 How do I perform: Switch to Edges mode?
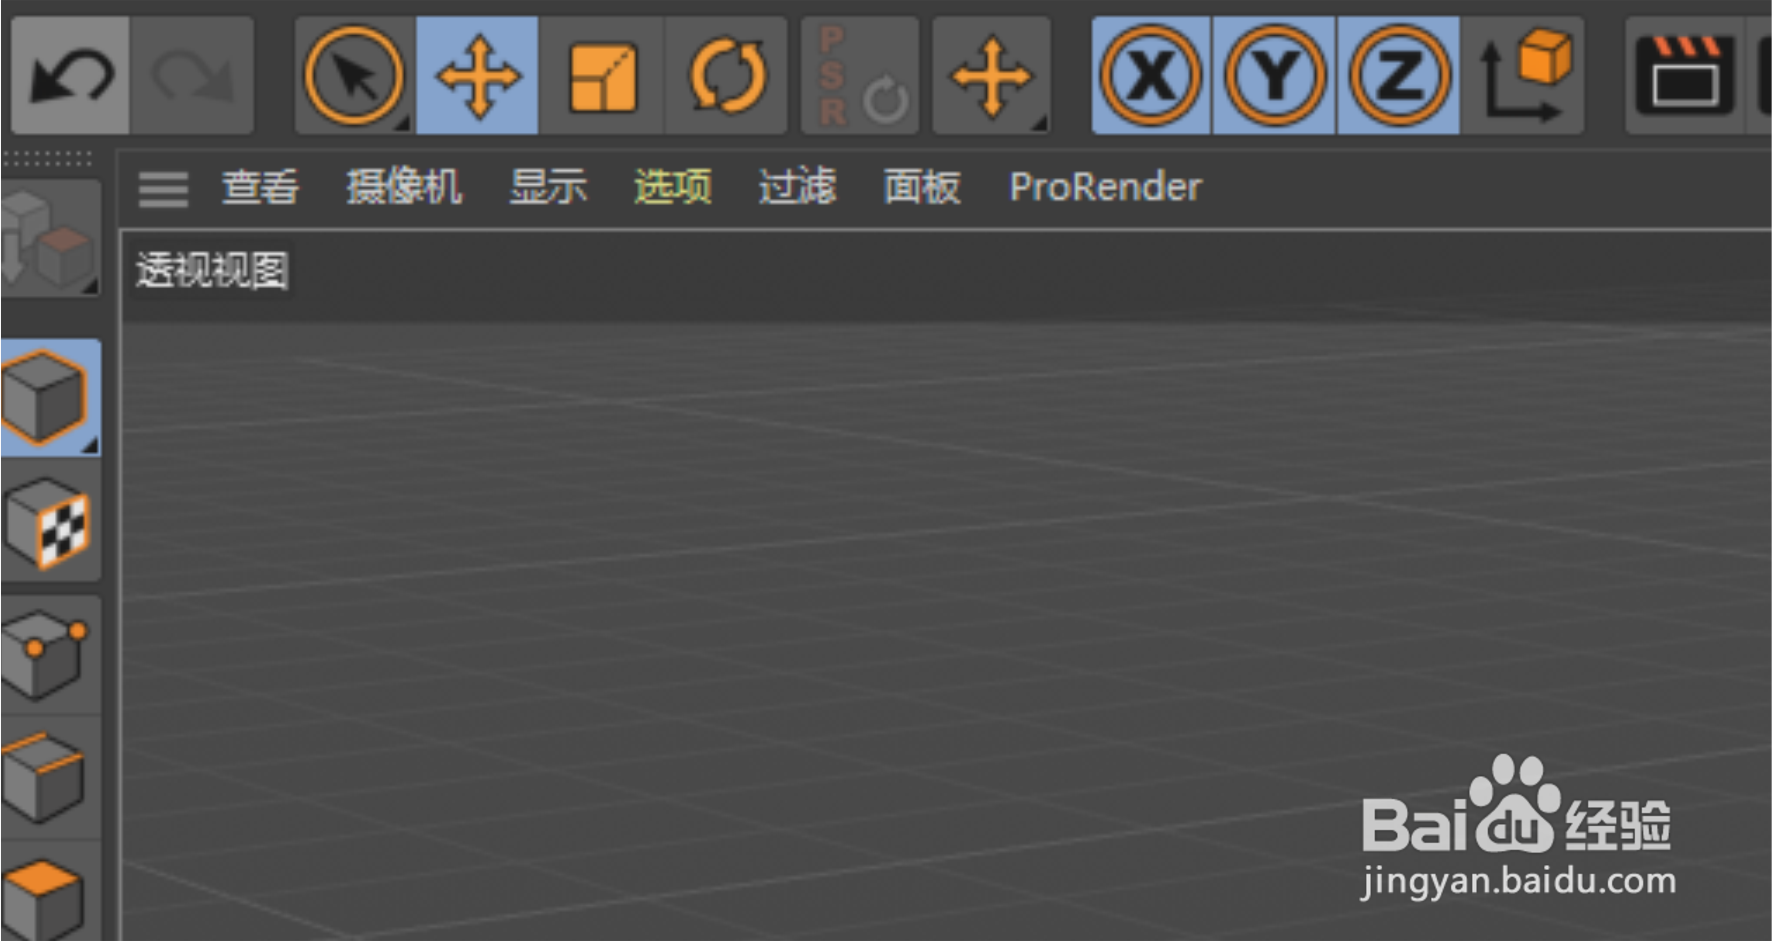pyautogui.click(x=50, y=777)
